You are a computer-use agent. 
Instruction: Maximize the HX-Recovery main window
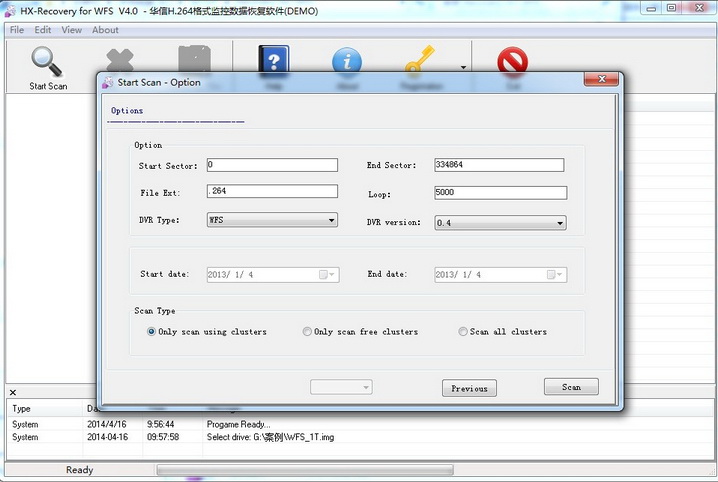pos(671,8)
